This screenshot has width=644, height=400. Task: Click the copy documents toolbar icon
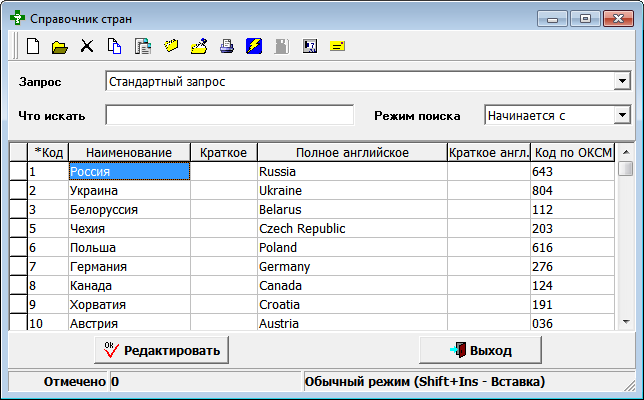coord(114,46)
